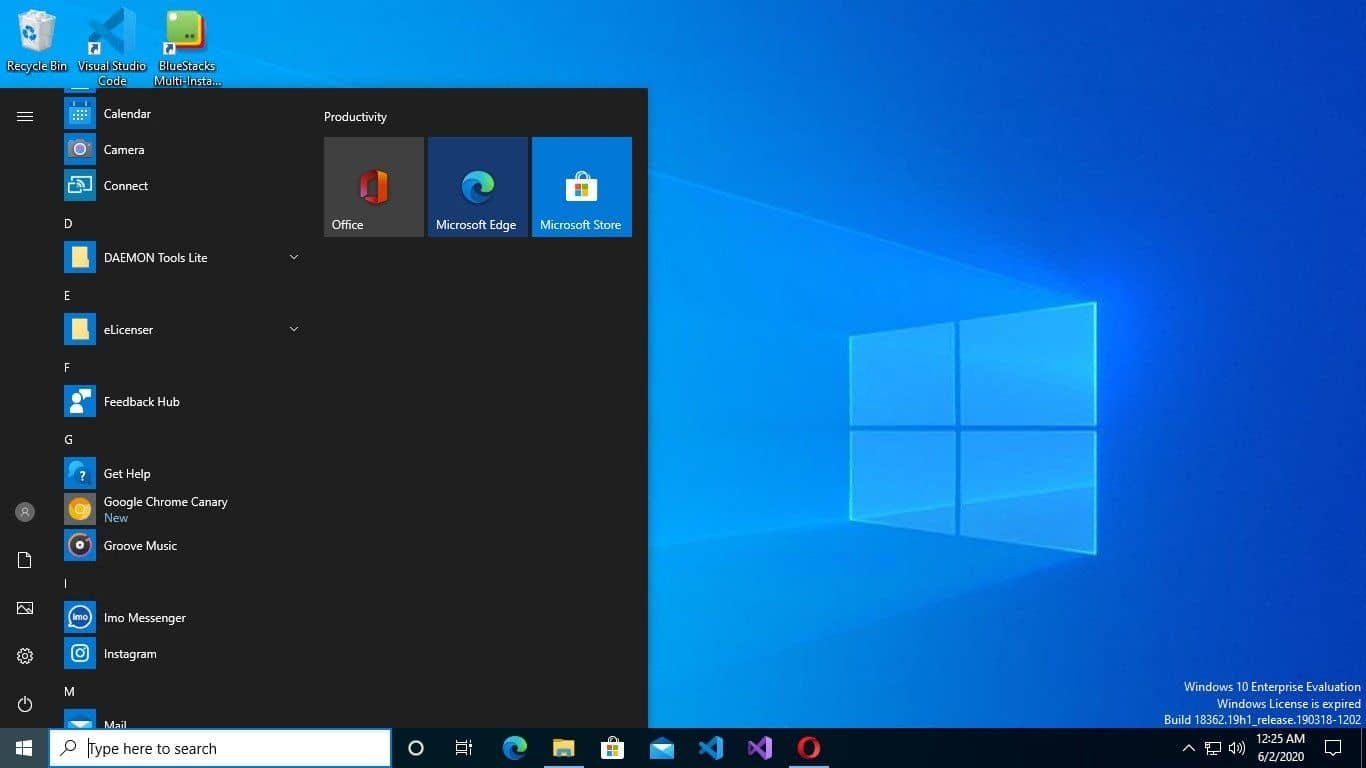
Task: Open the Get Help app icon
Action: (80, 474)
